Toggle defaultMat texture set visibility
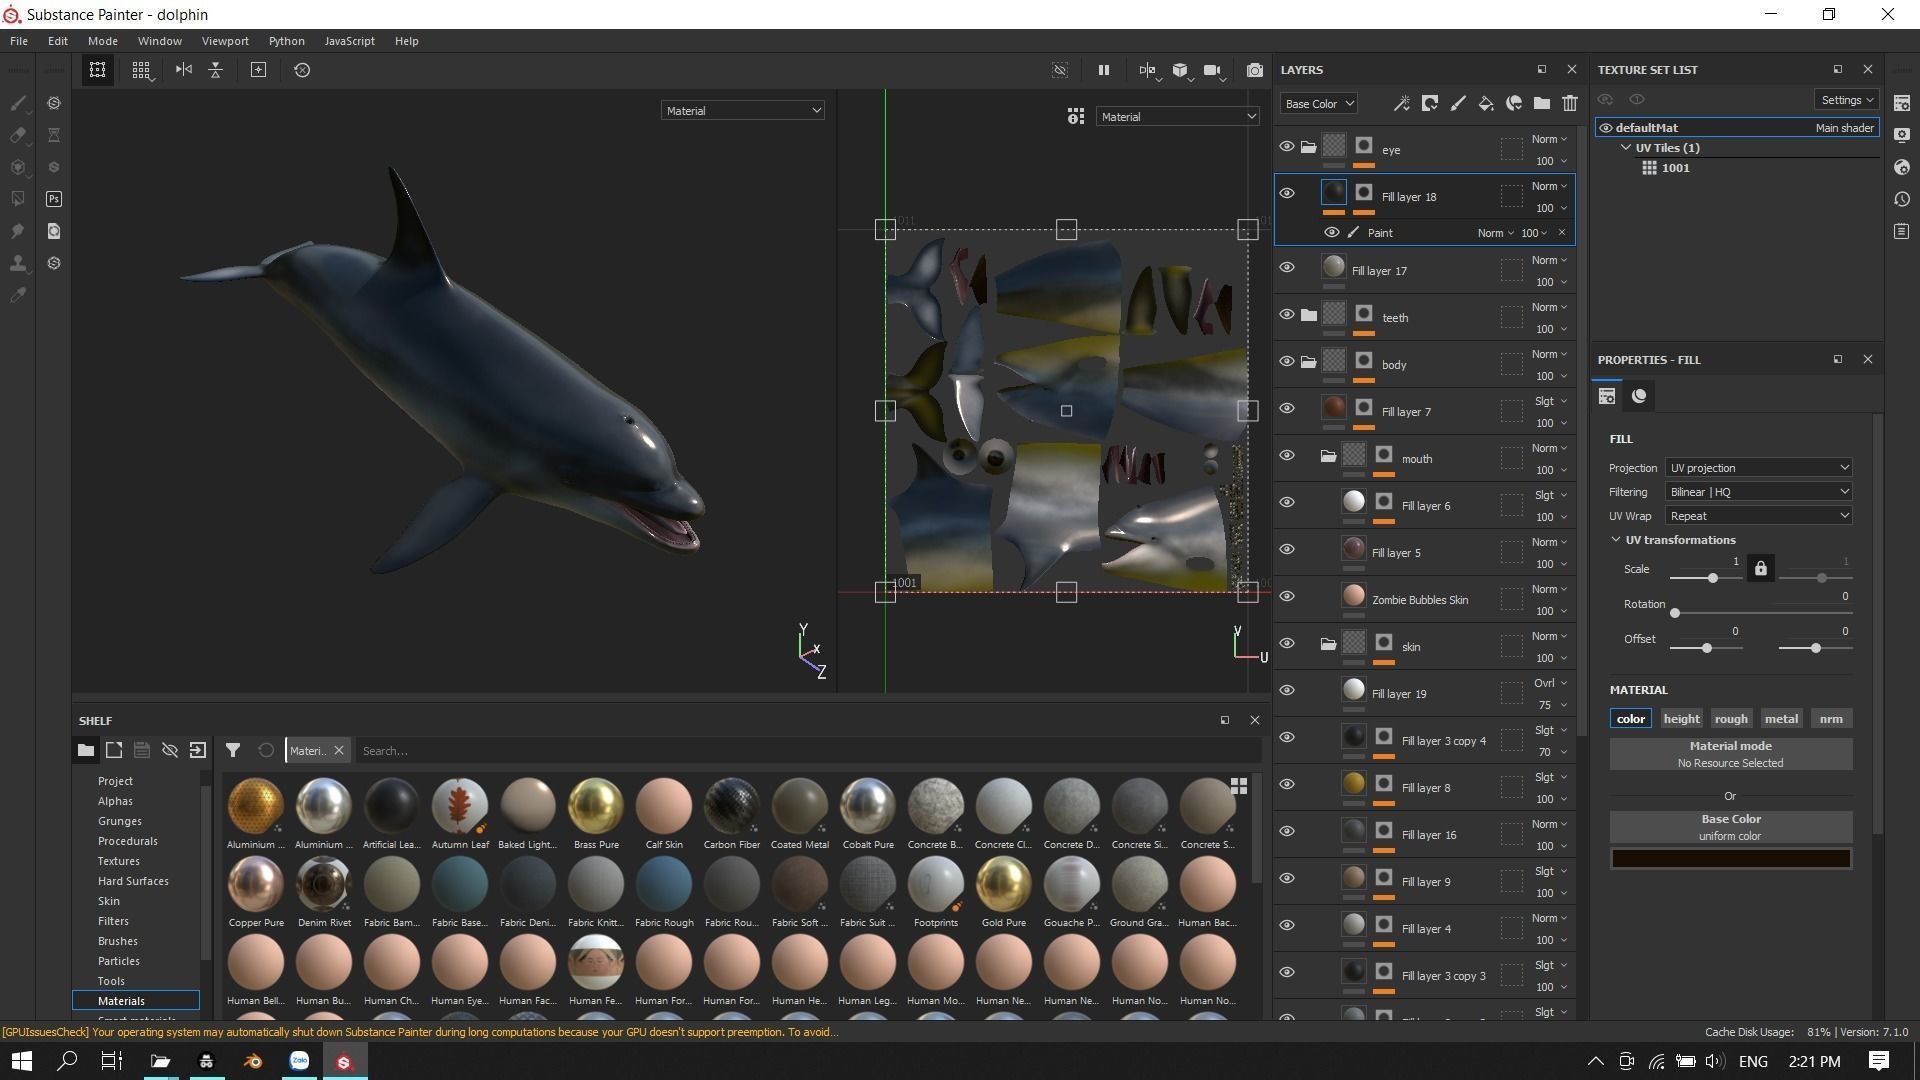The width and height of the screenshot is (1920, 1080). [1606, 128]
